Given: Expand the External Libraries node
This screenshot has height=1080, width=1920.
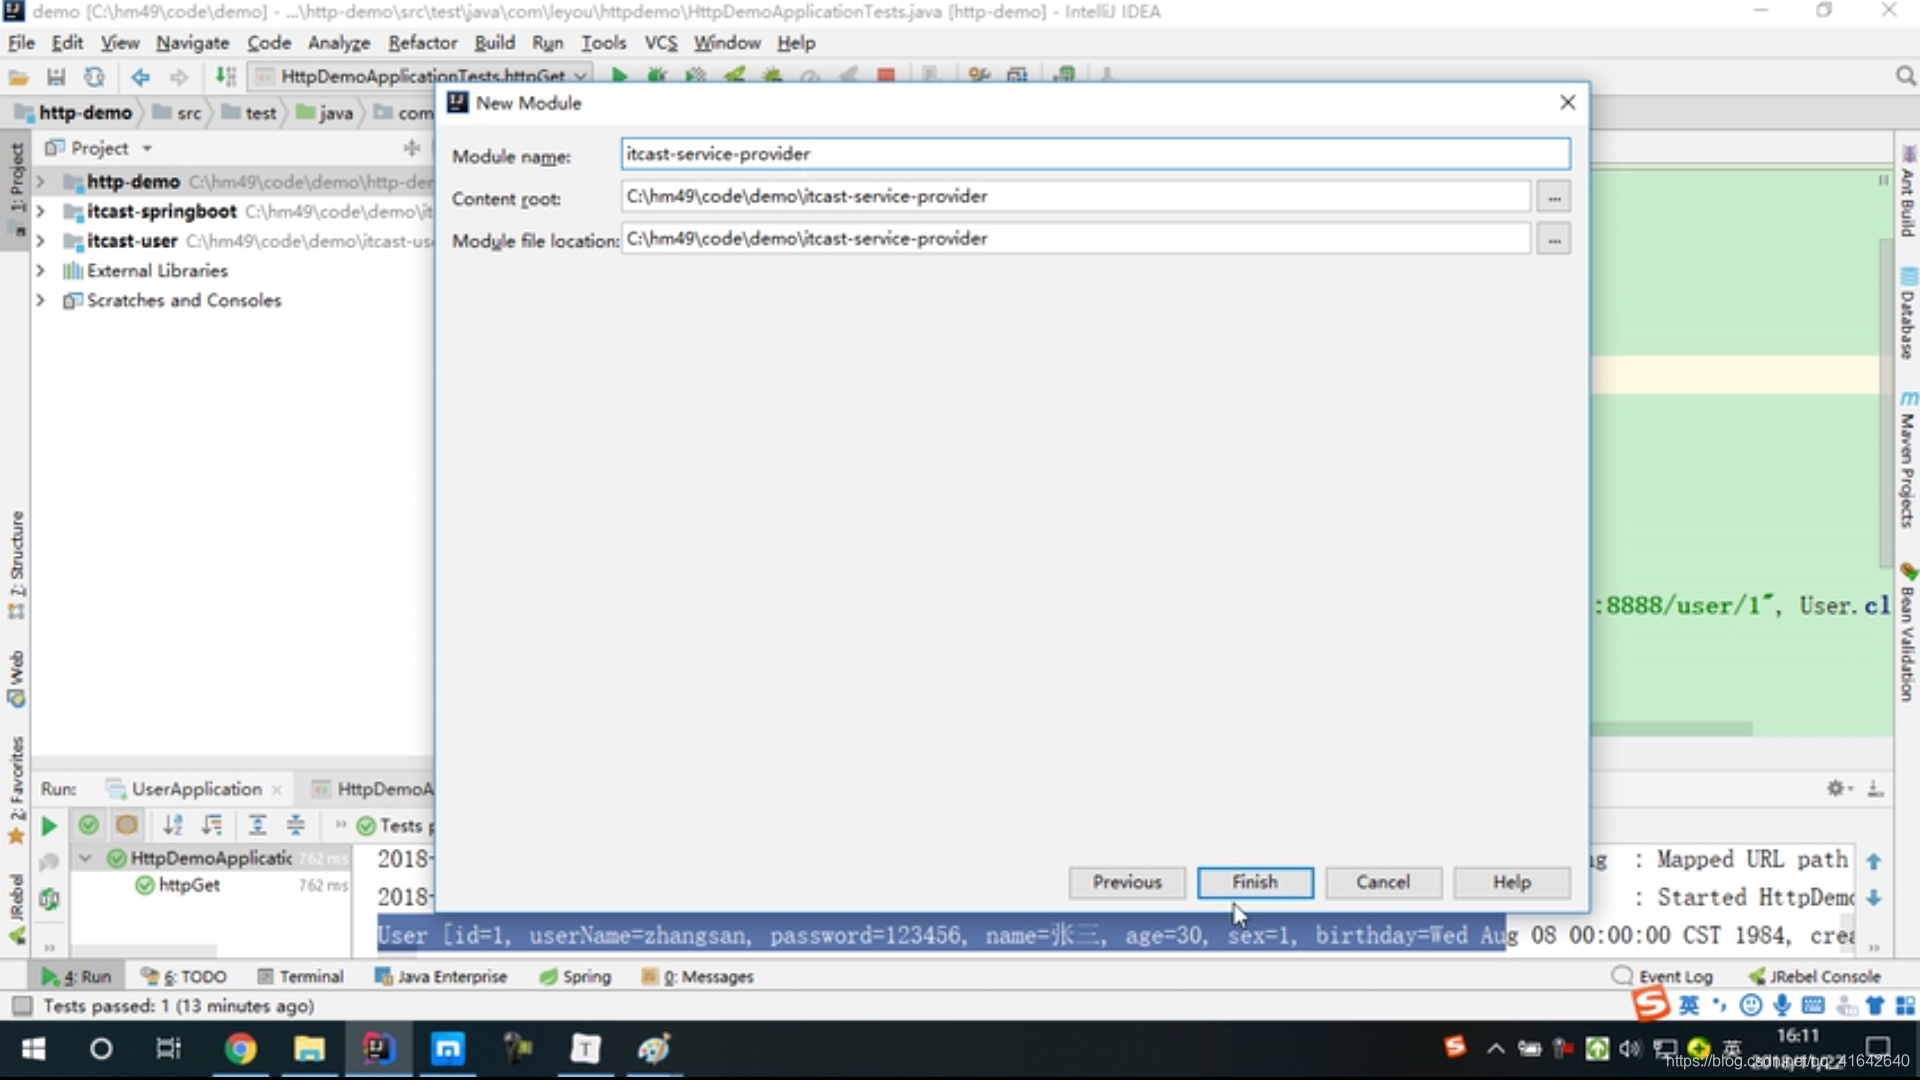Looking at the screenshot, I should 40,271.
